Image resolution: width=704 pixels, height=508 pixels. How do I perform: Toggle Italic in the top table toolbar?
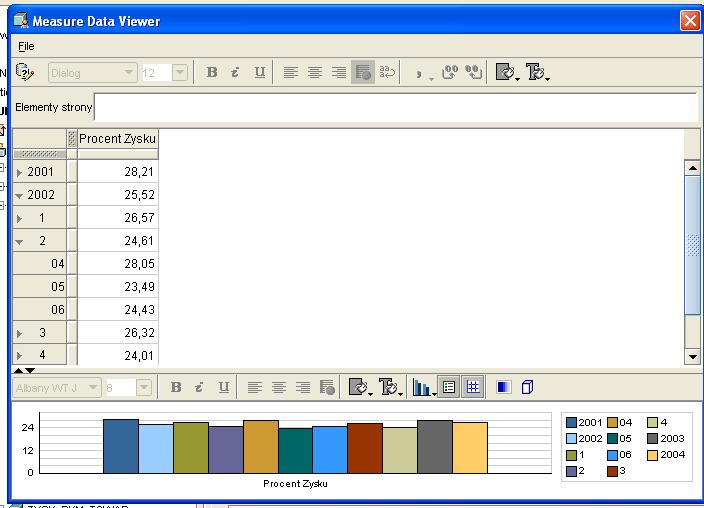[x=235, y=72]
